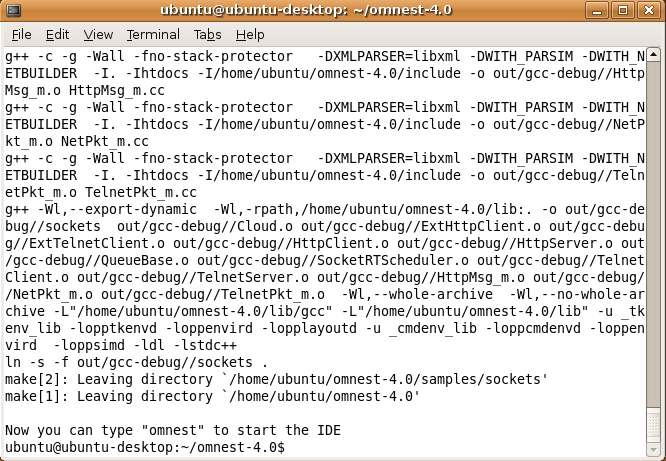Minimize the terminal window
The width and height of the screenshot is (666, 461).
coord(596,10)
